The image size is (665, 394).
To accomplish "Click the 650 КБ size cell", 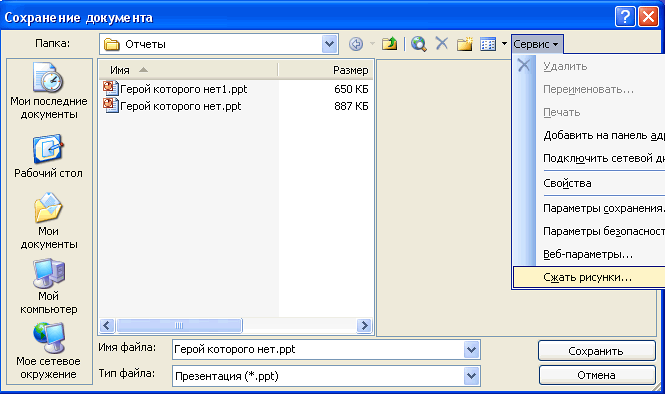I will tap(351, 89).
